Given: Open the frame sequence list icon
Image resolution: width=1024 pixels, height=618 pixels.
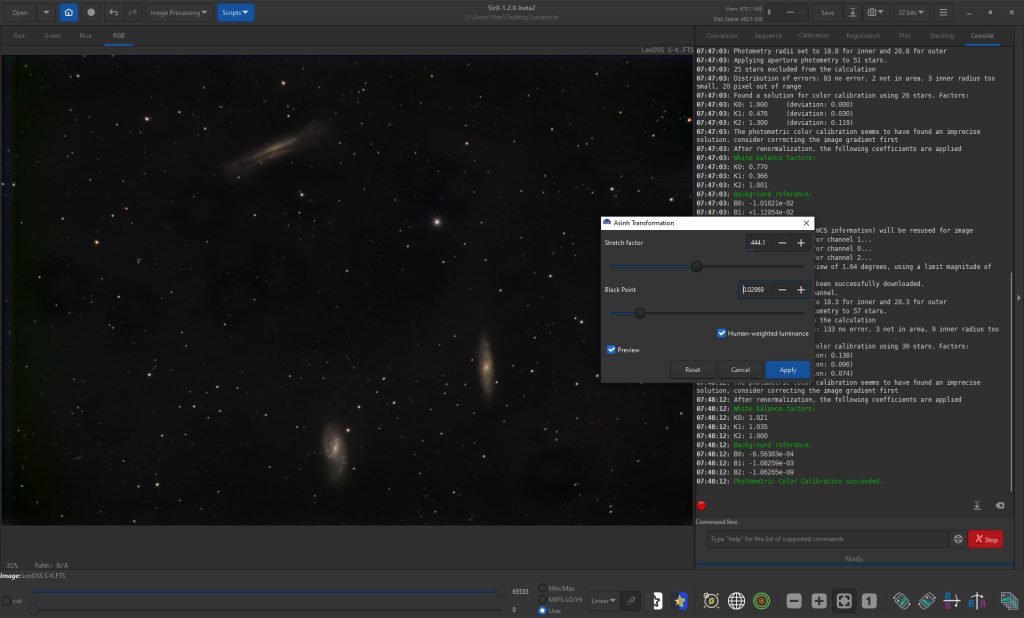Looking at the screenshot, I should (1009, 600).
